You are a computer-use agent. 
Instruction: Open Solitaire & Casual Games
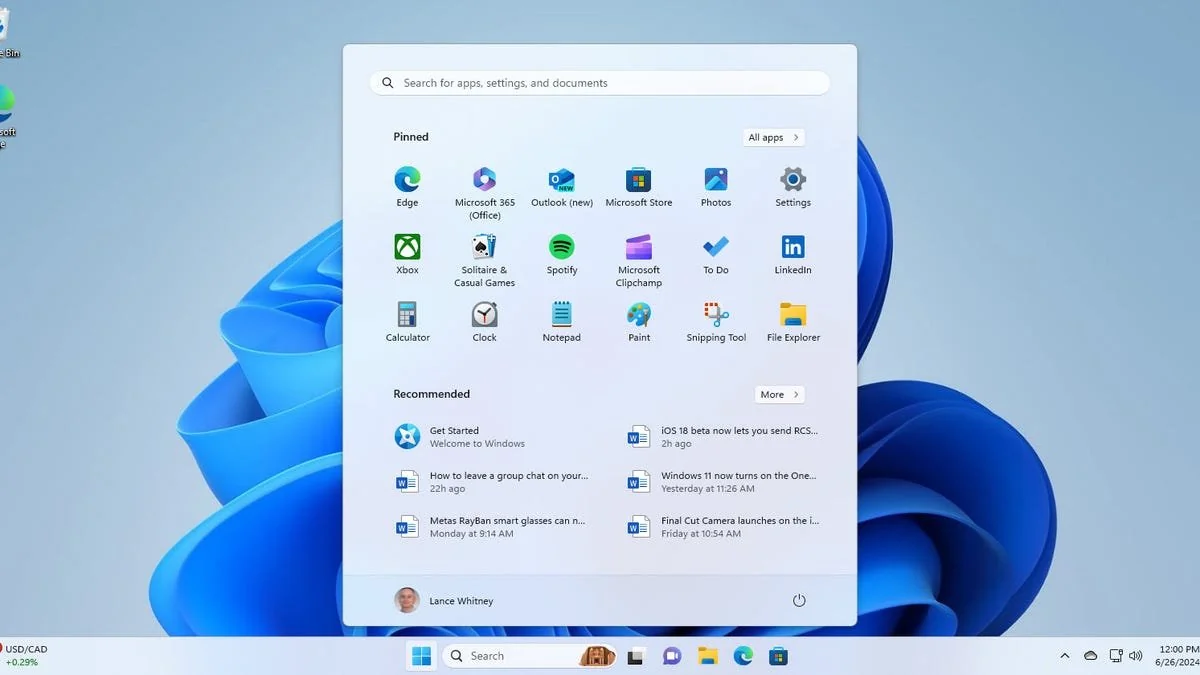pos(485,261)
